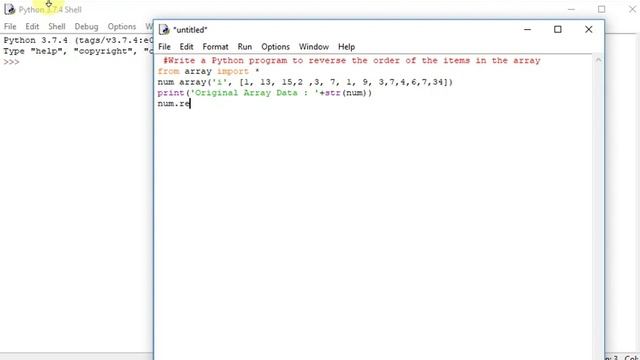Open the Run menu in editor

245,47
